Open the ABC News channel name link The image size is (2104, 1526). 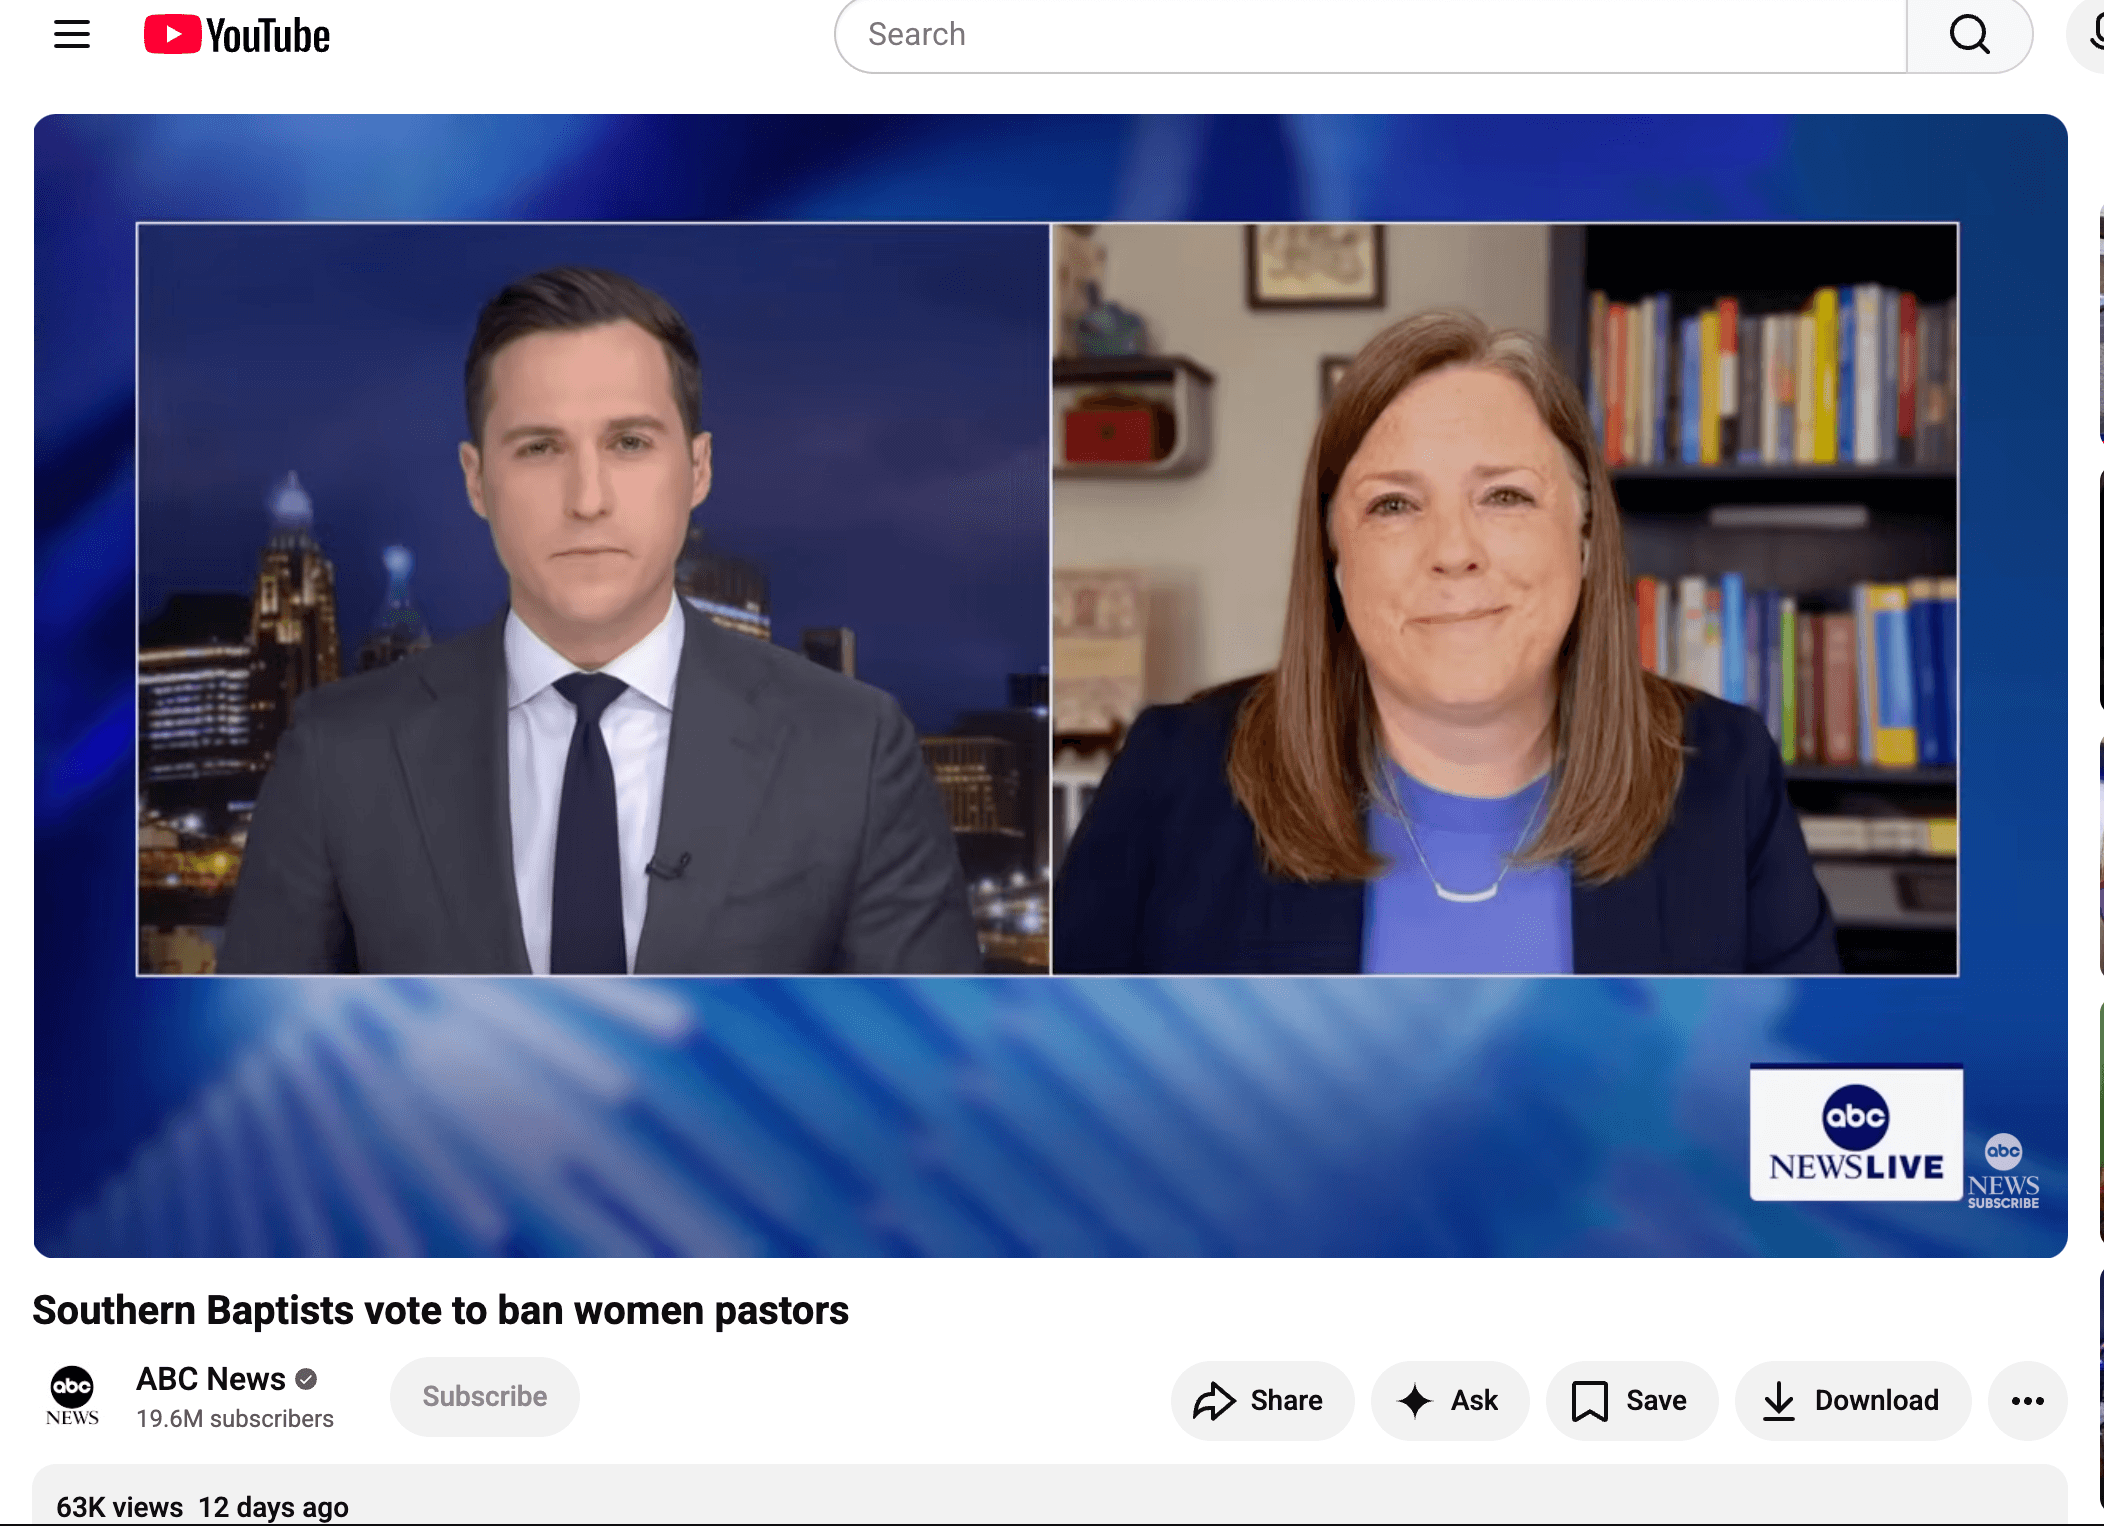211,1378
